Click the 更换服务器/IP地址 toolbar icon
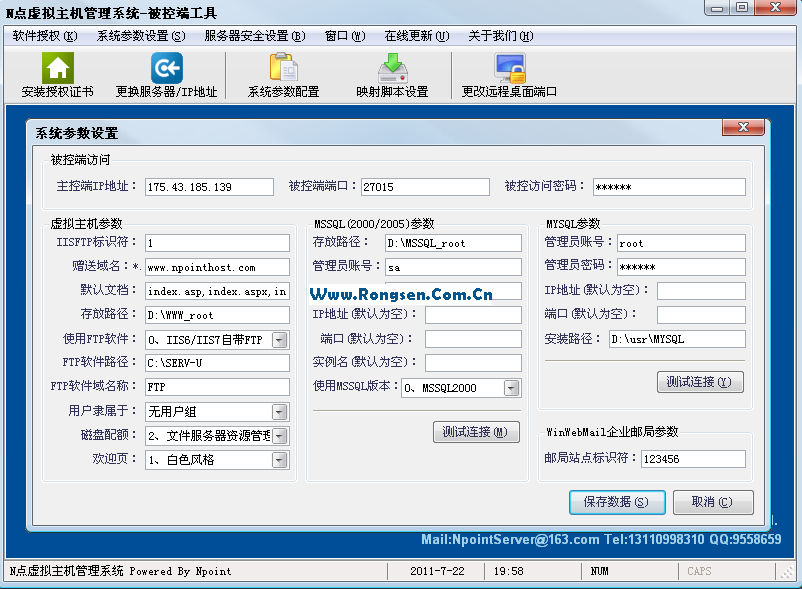This screenshot has width=802, height=589. [x=166, y=68]
